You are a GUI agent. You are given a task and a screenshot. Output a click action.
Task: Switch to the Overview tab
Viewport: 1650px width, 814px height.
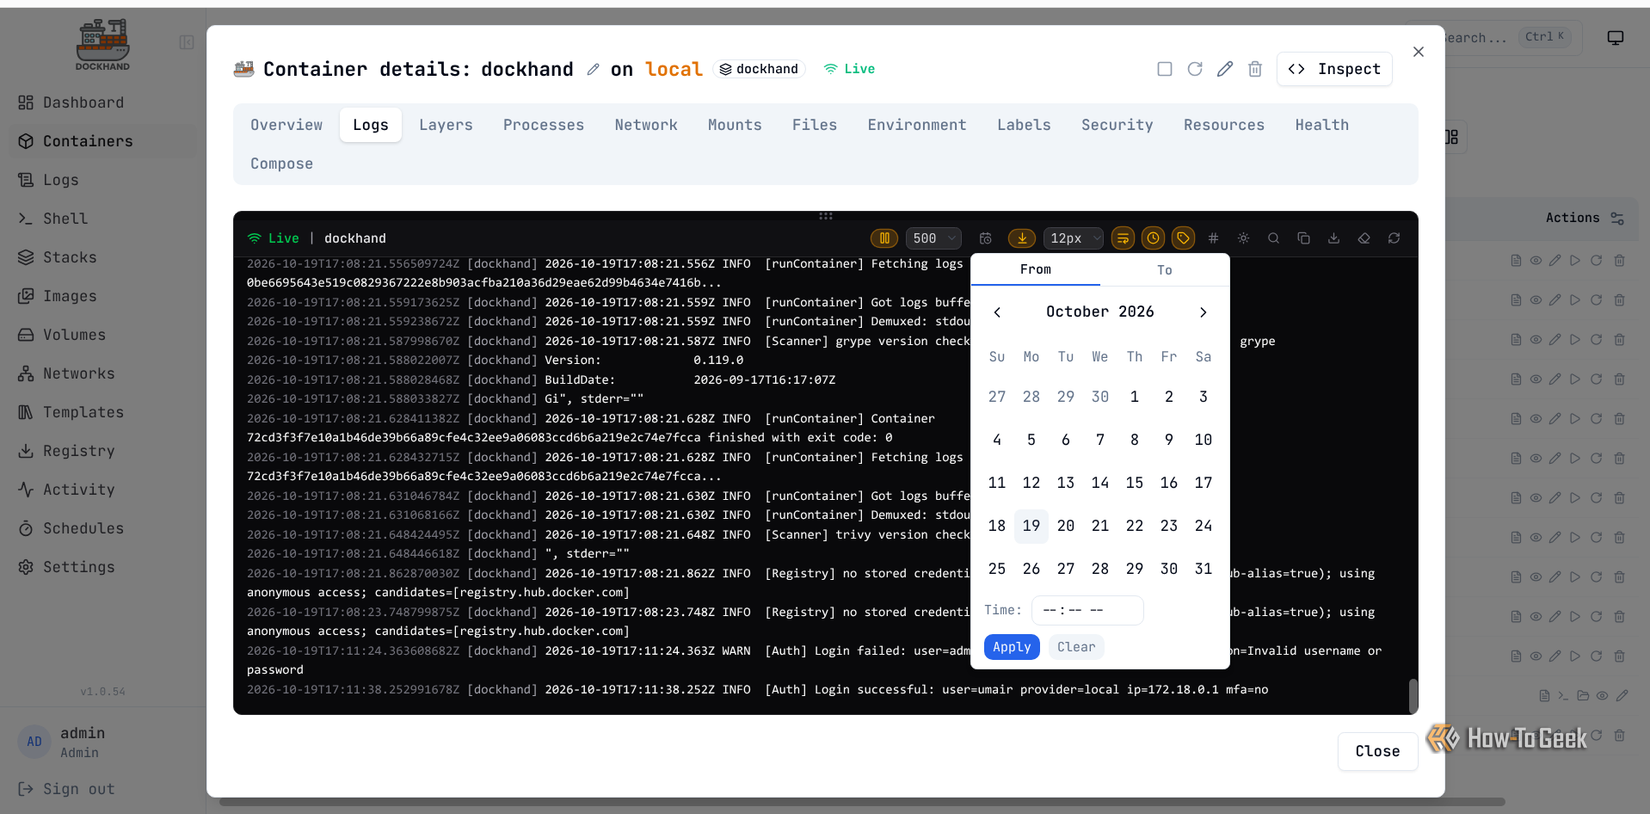(286, 125)
